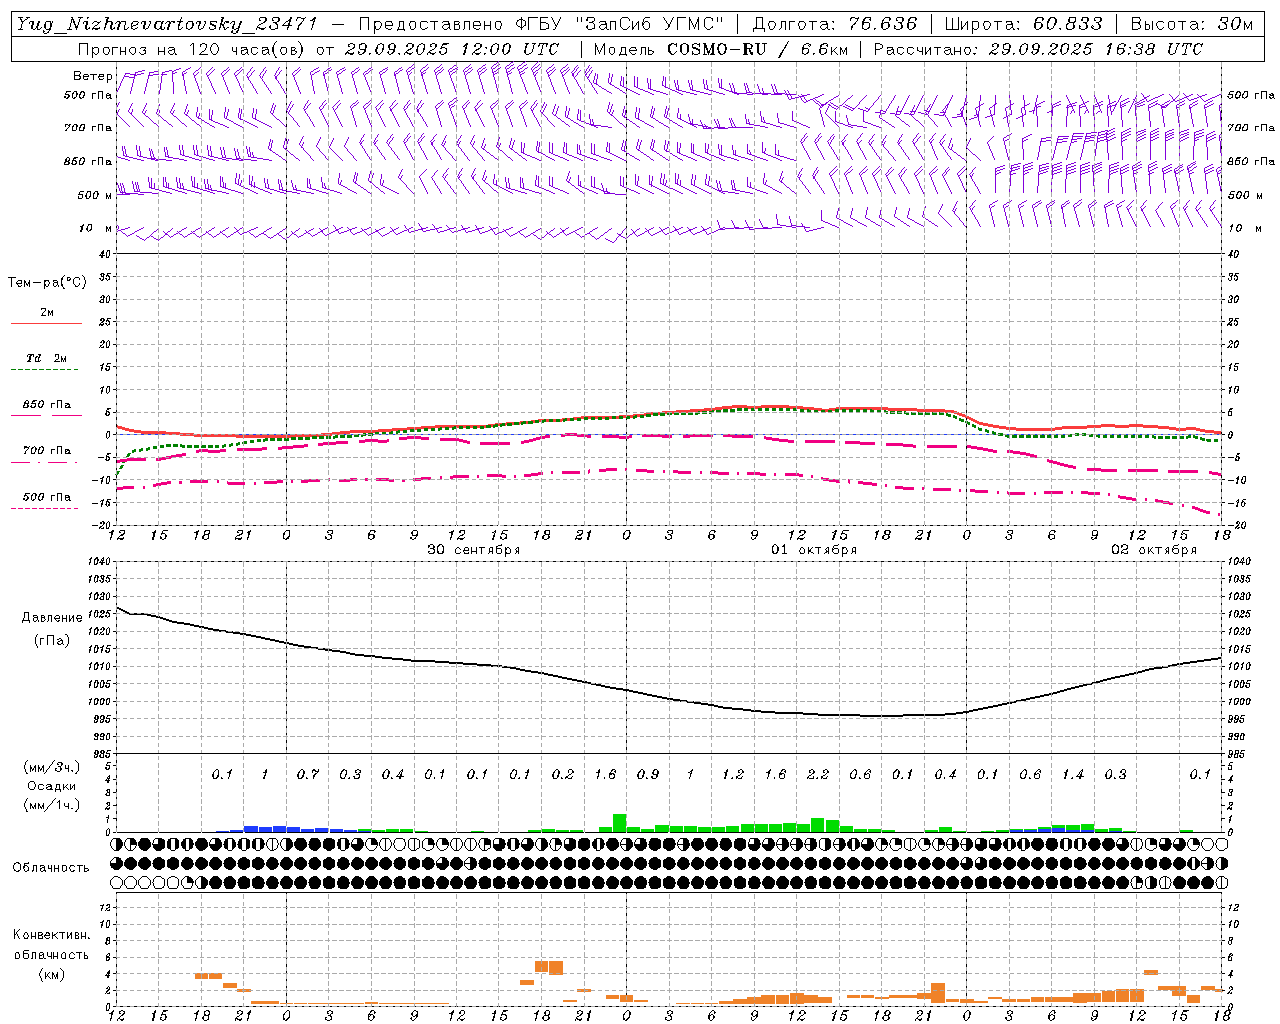
Task: Click the tallest orange convective cloud bar
Action: tap(938, 993)
